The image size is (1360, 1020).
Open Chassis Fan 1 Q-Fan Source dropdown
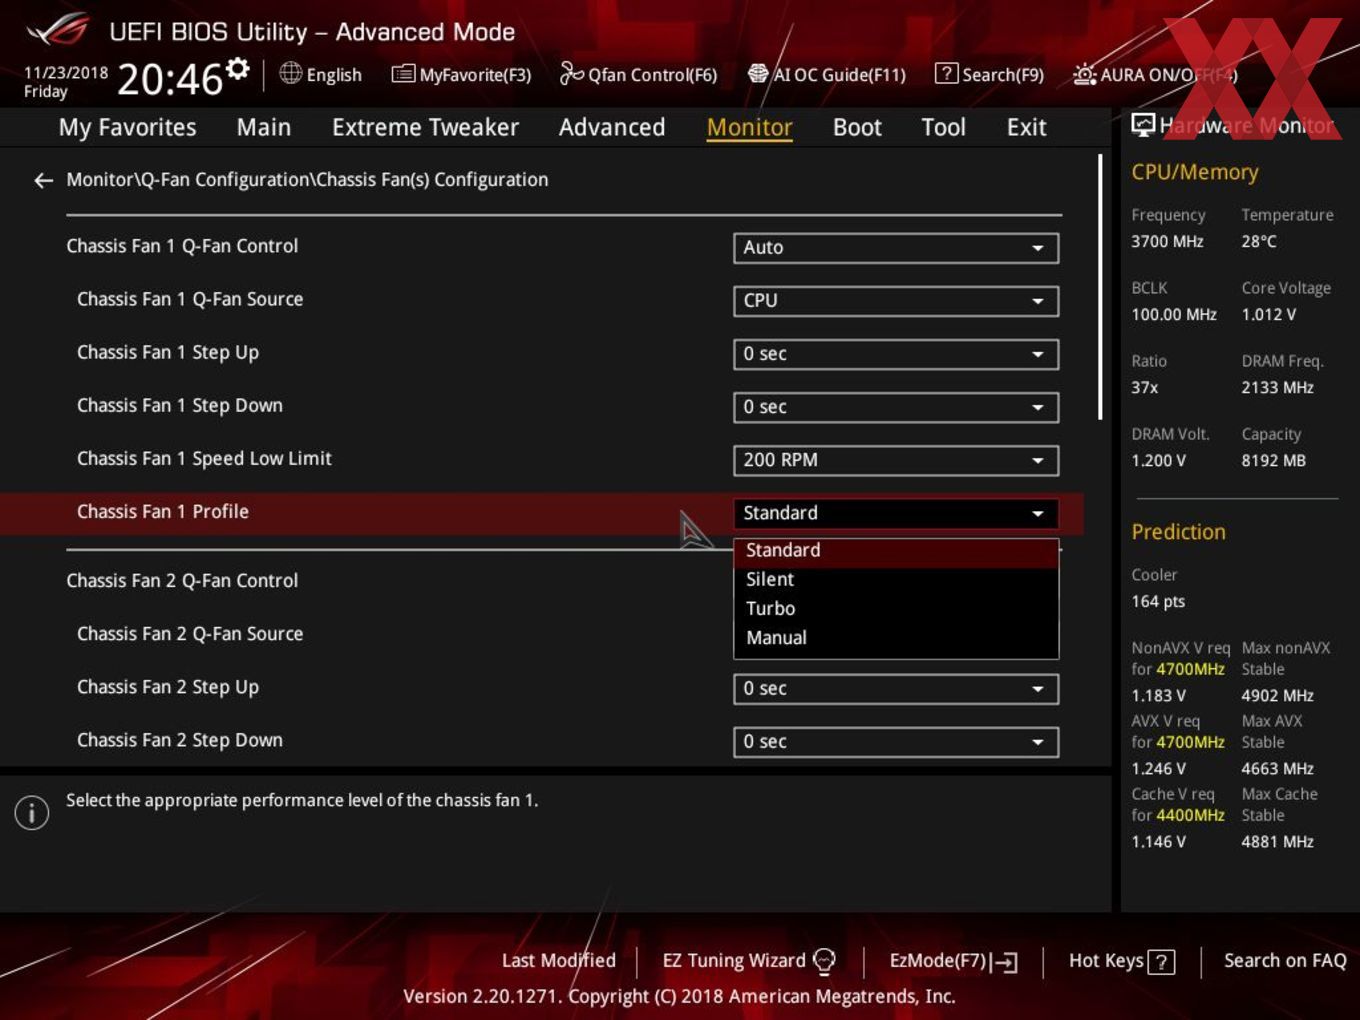click(896, 301)
